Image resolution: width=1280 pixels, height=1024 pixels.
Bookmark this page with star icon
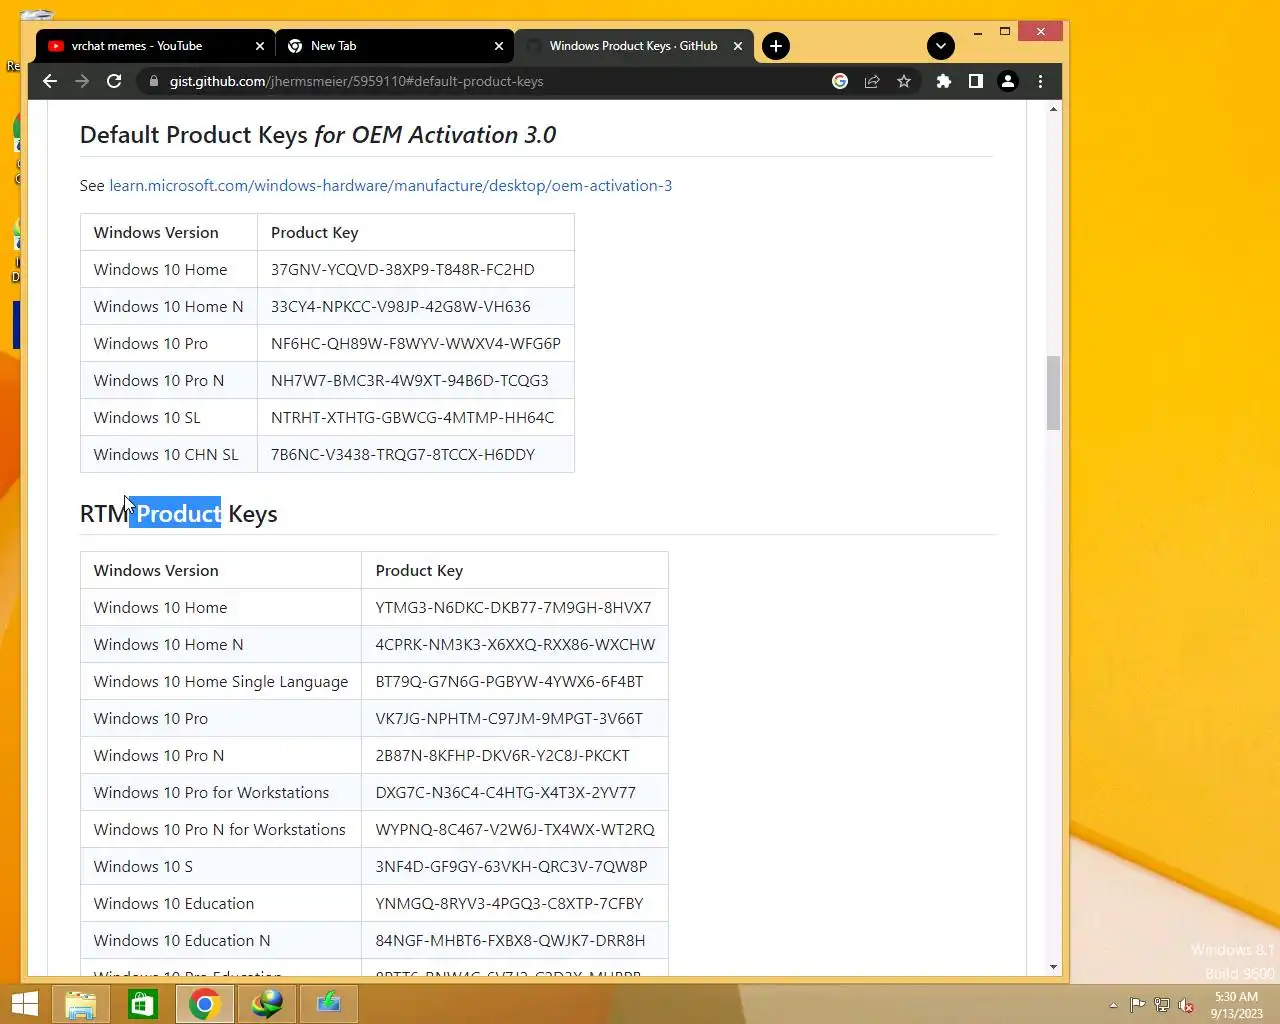click(904, 81)
